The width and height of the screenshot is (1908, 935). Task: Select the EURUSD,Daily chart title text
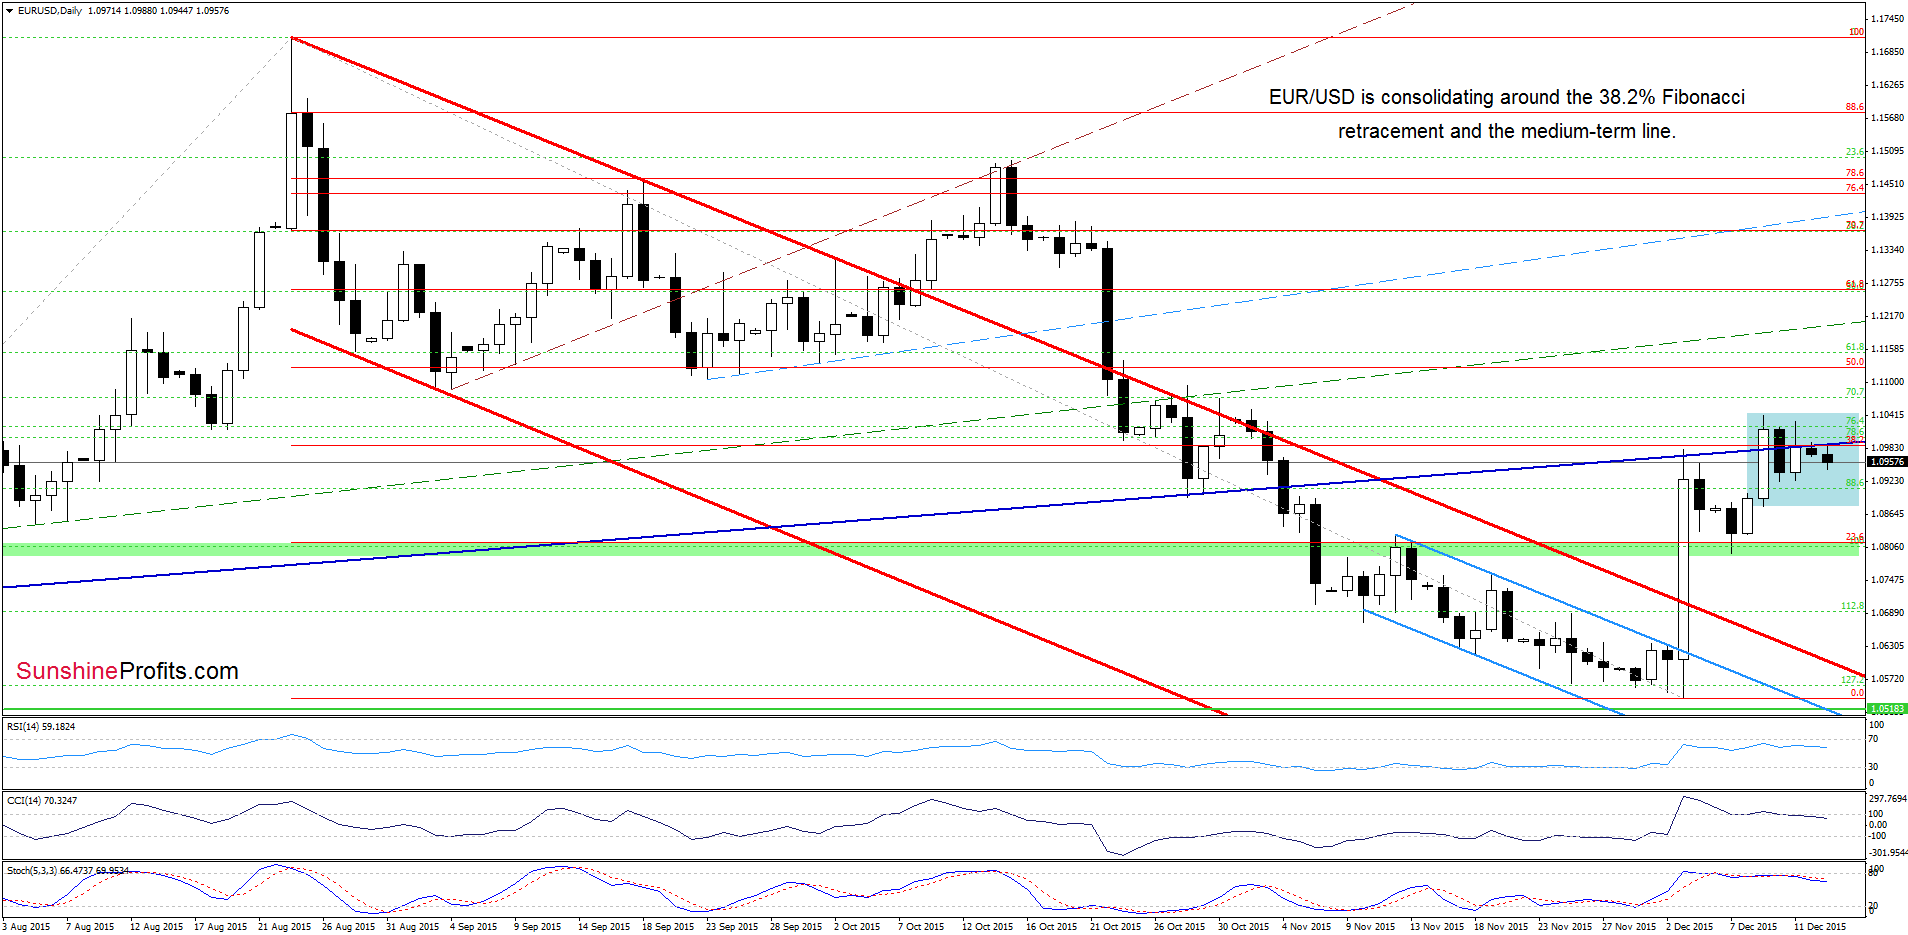(50, 10)
